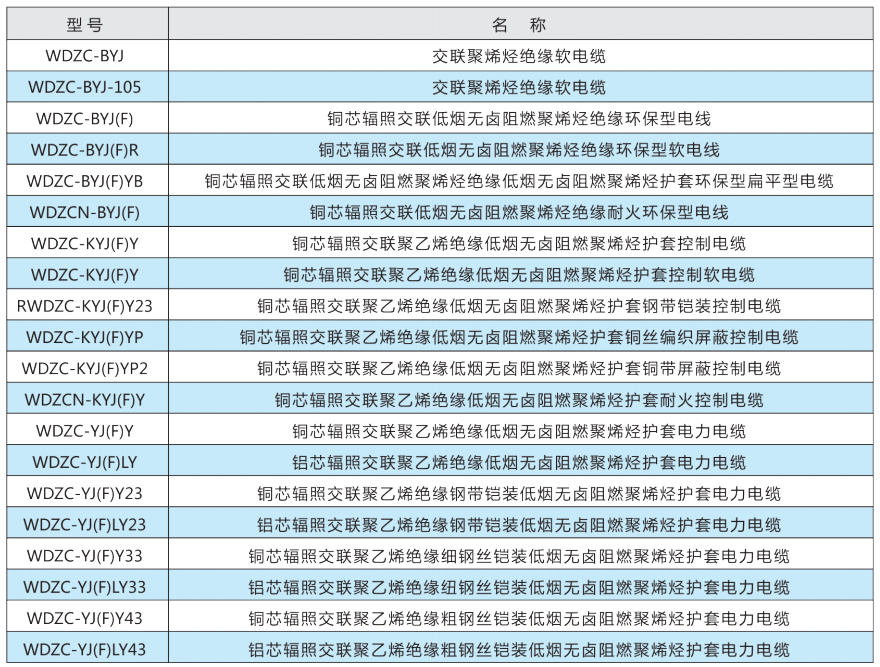The image size is (880, 667).
Task: Click the WDZCN-KYJ(F)Y model cell
Action: 85,400
